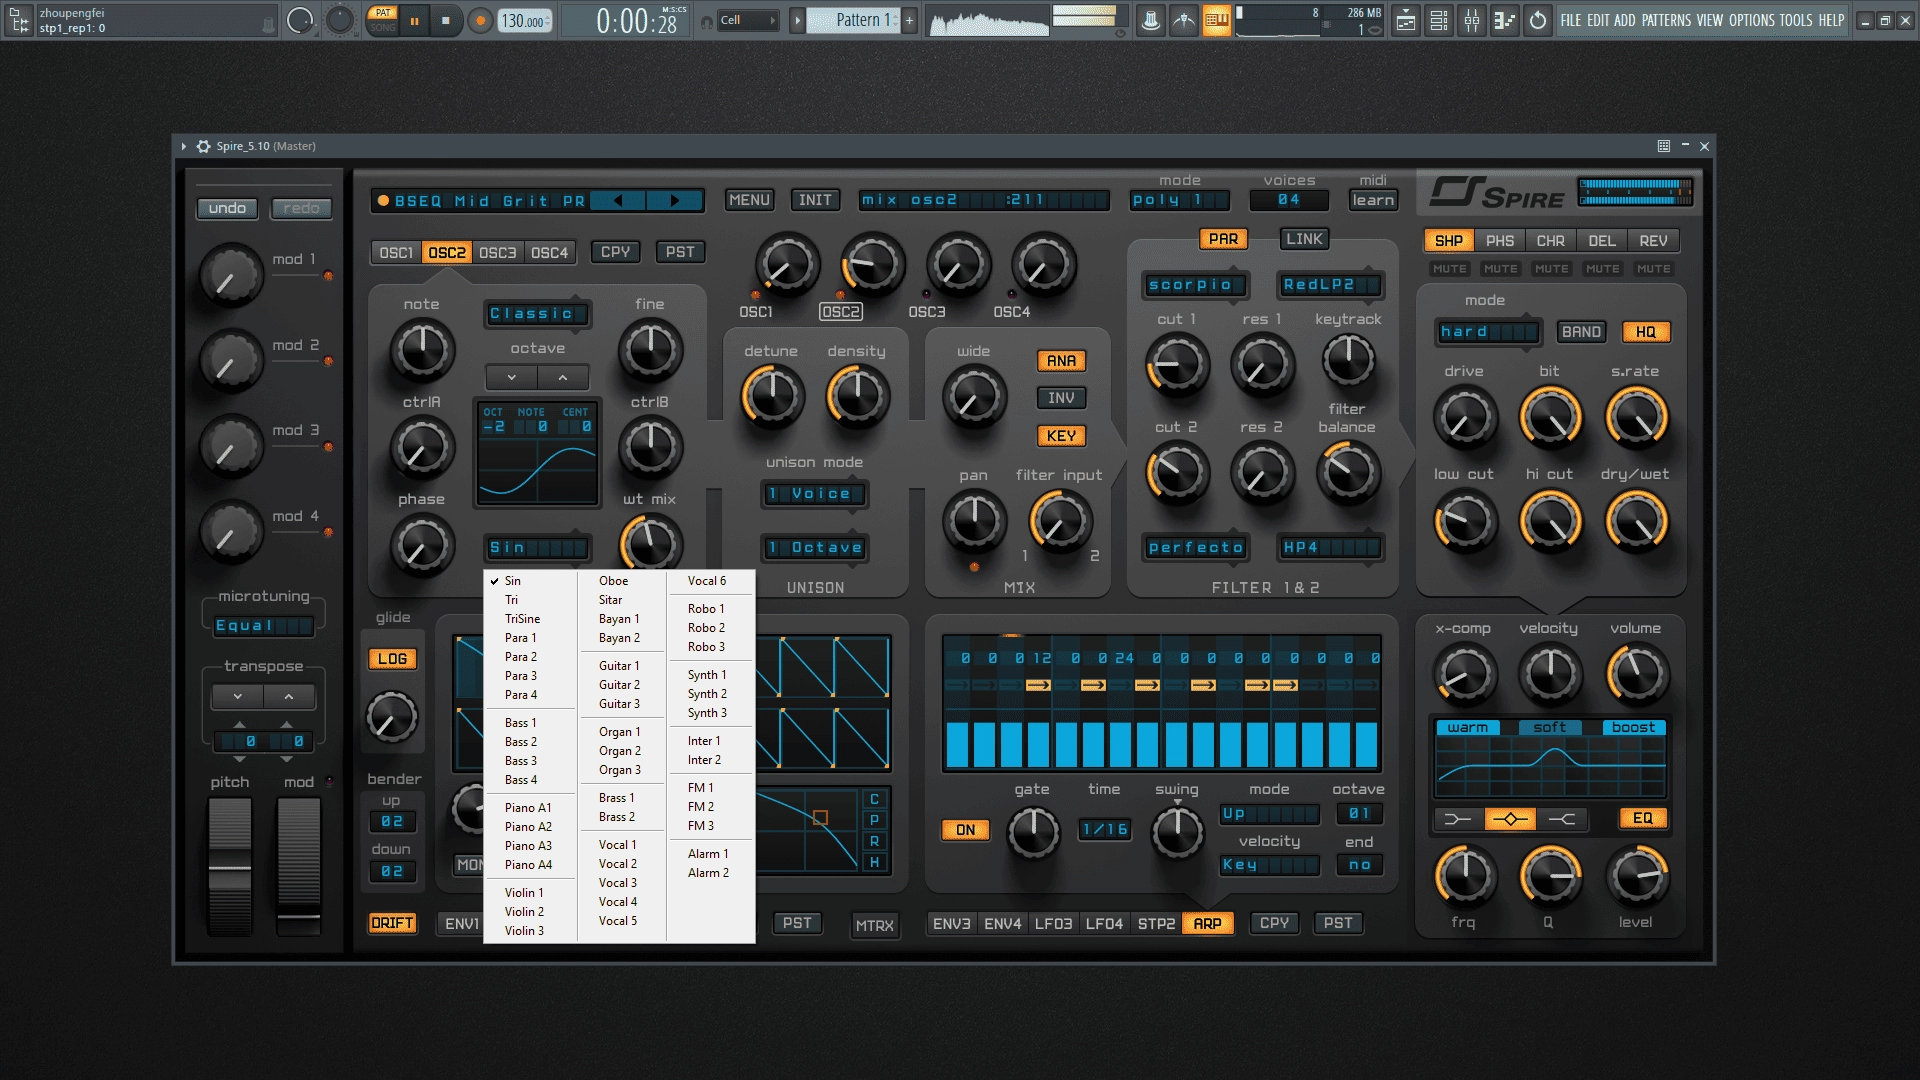Open the scorpio filter 1 type dropdown
The image size is (1920, 1080).
click(x=1195, y=285)
